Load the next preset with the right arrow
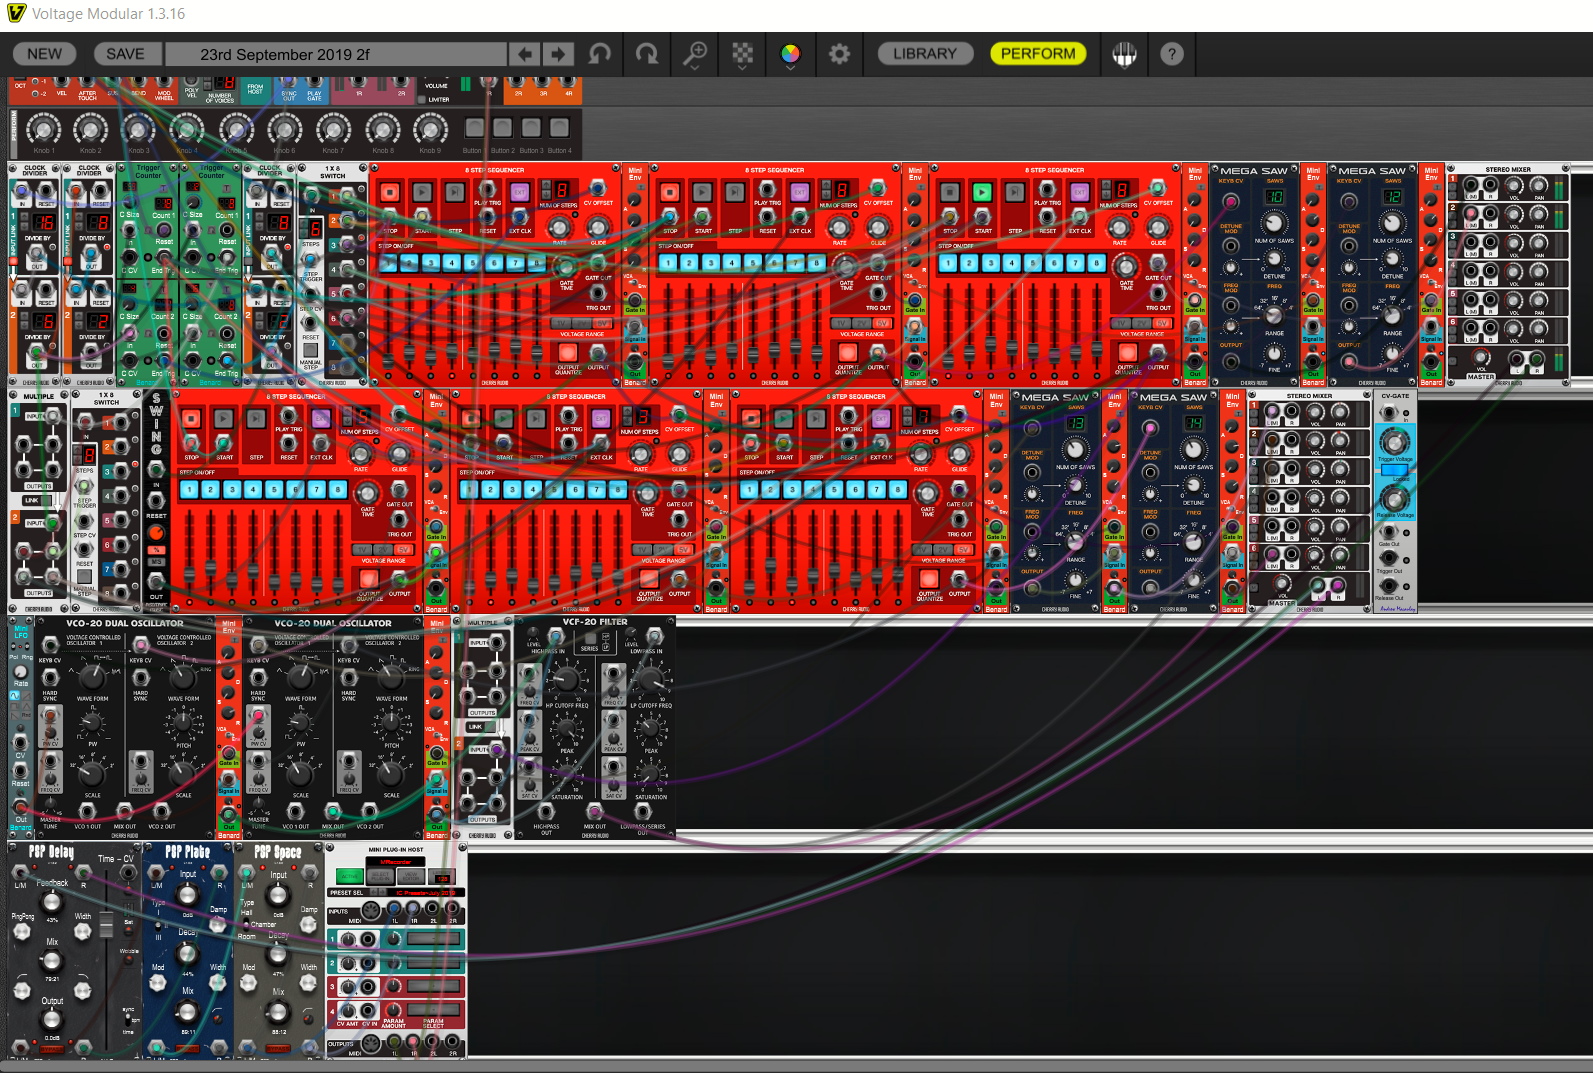 (559, 54)
